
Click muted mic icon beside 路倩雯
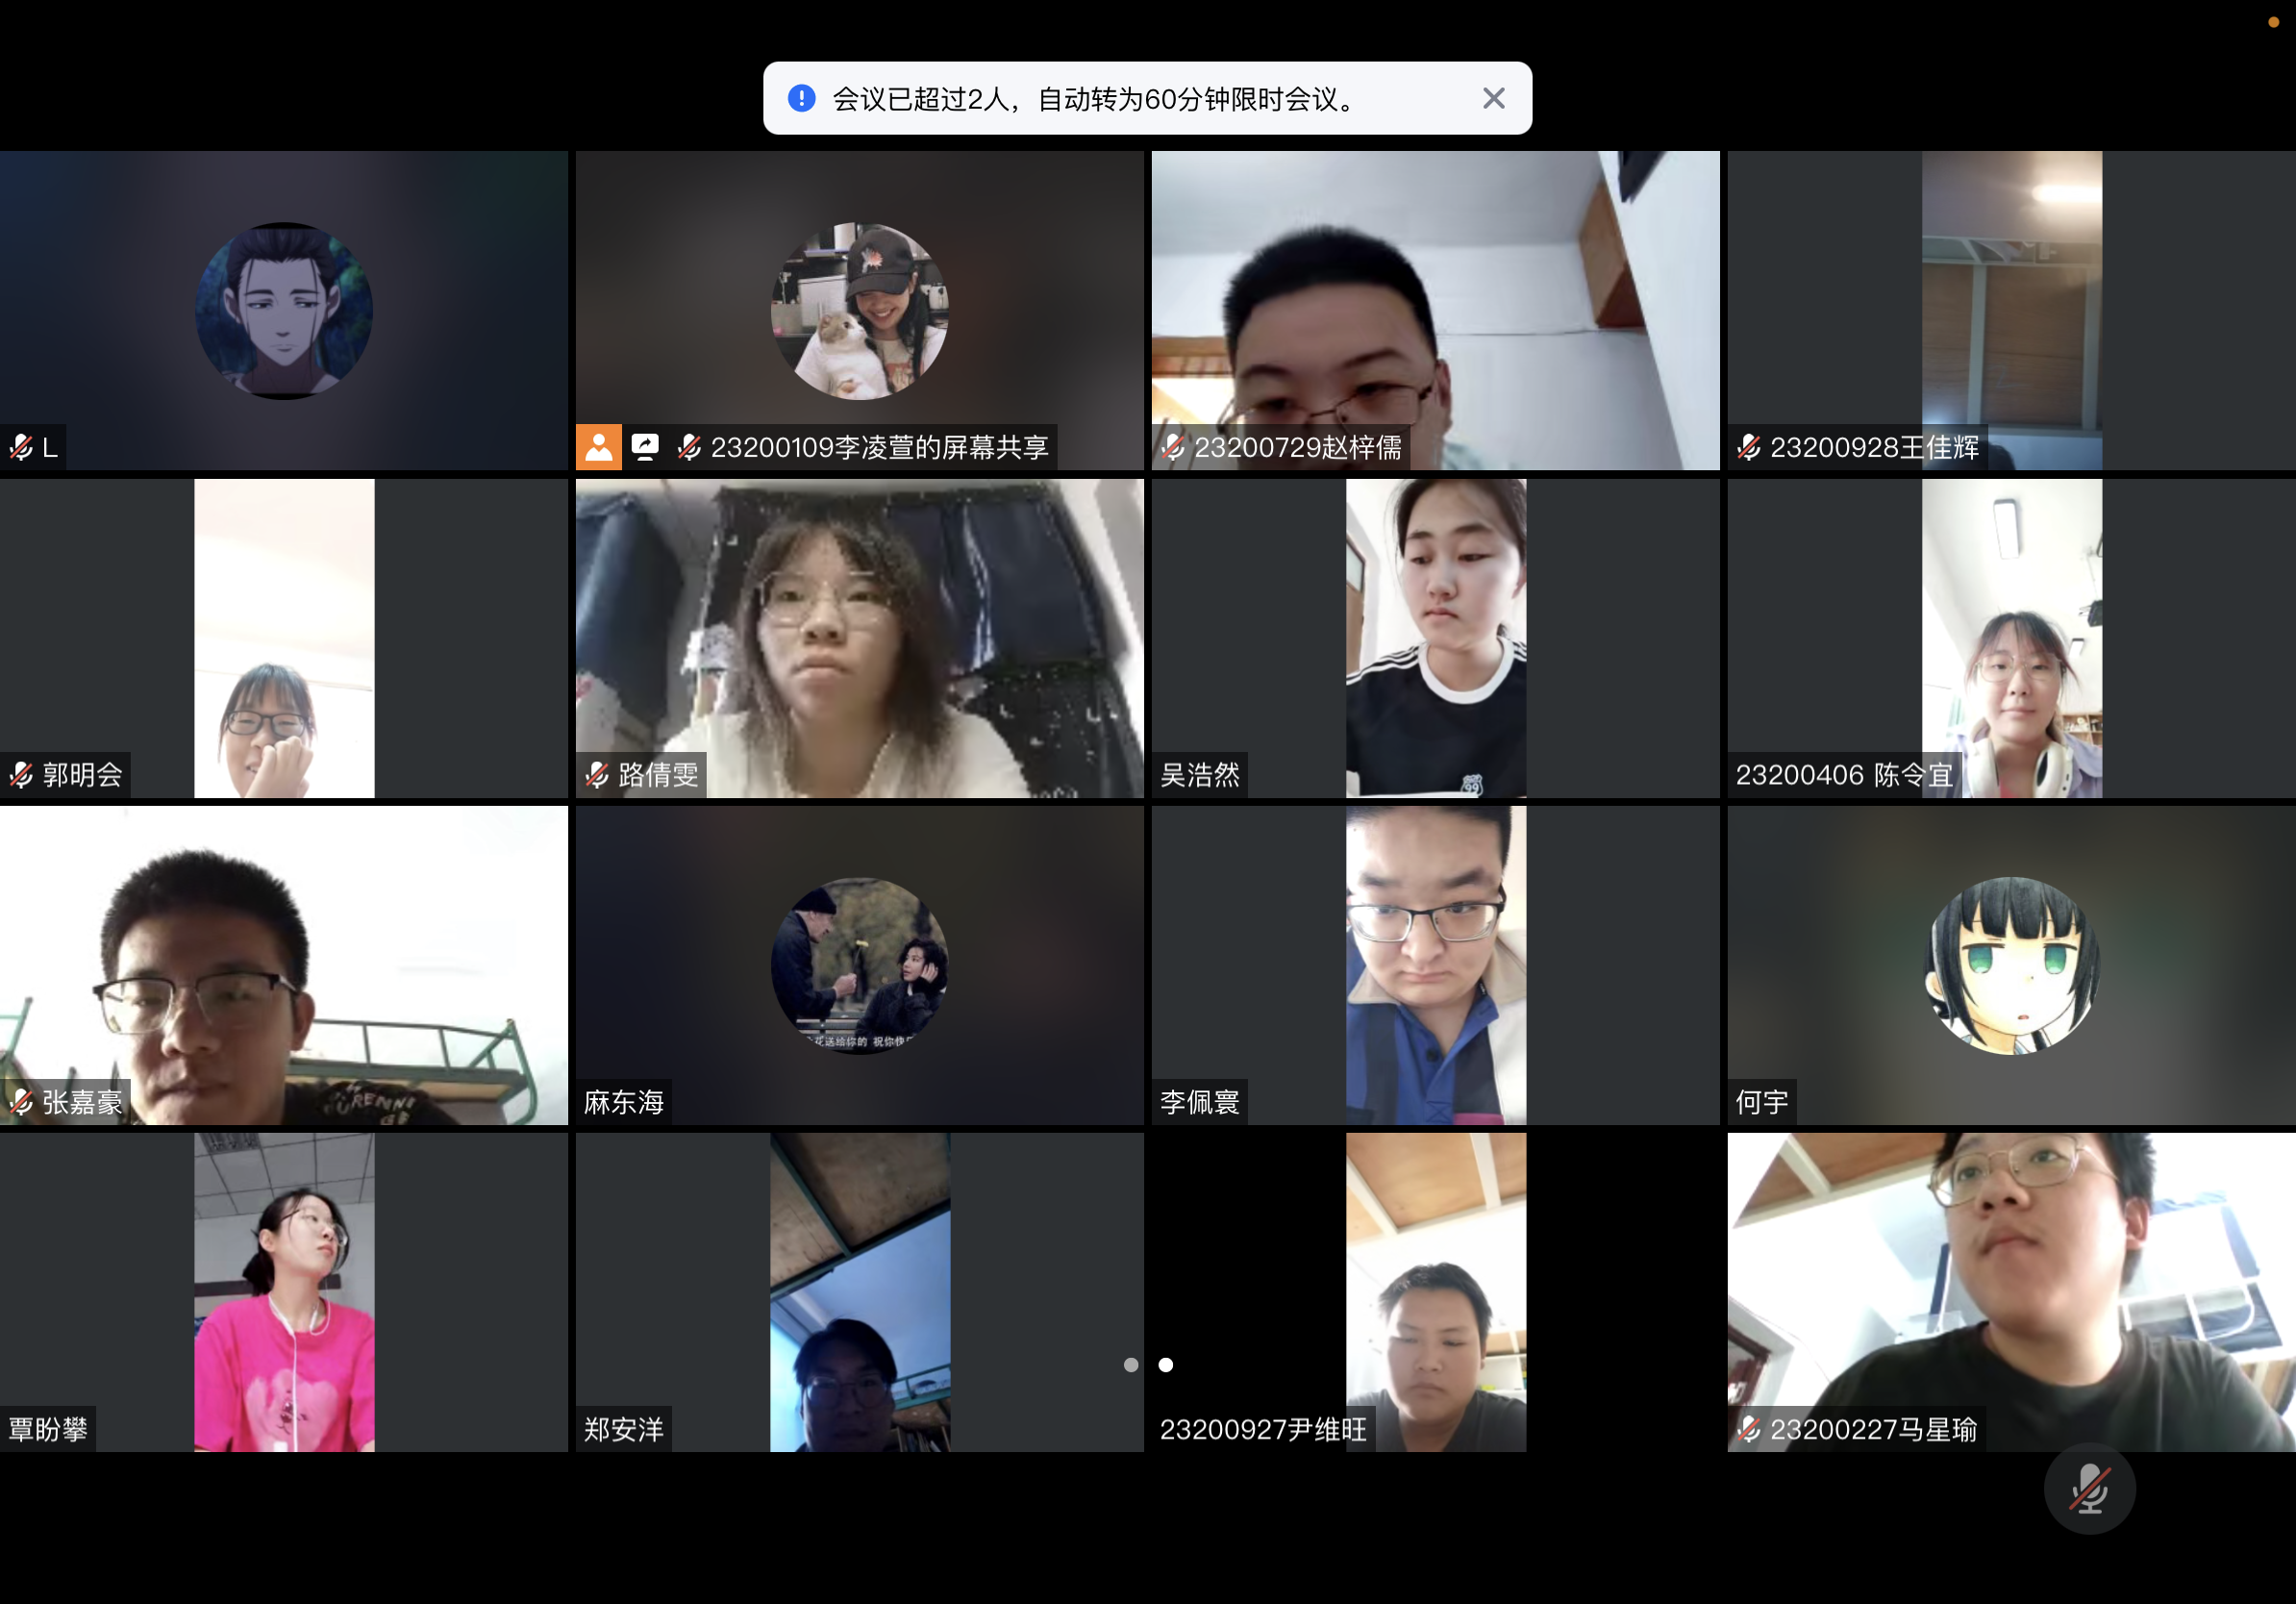point(597,775)
